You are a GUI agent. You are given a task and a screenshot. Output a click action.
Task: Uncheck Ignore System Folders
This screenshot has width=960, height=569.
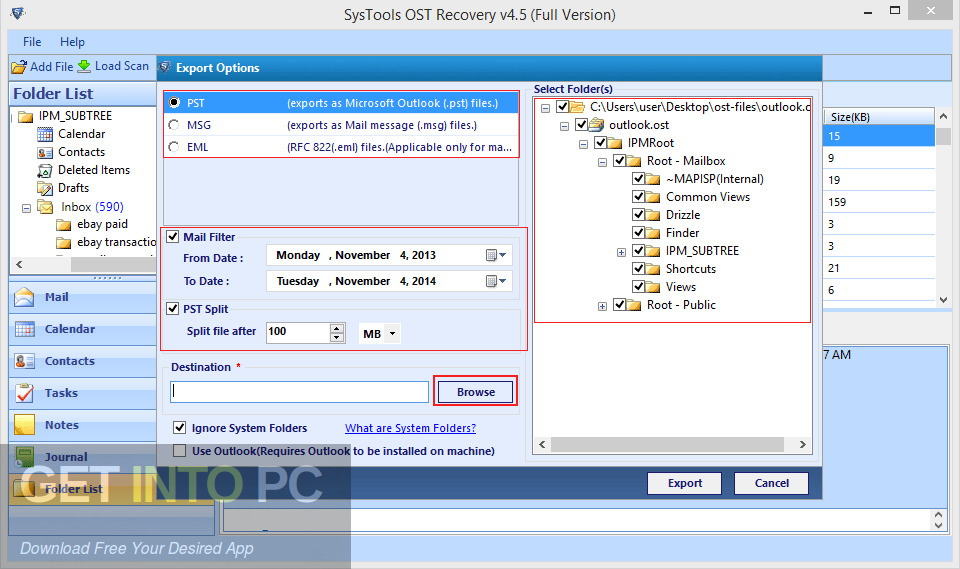click(179, 428)
